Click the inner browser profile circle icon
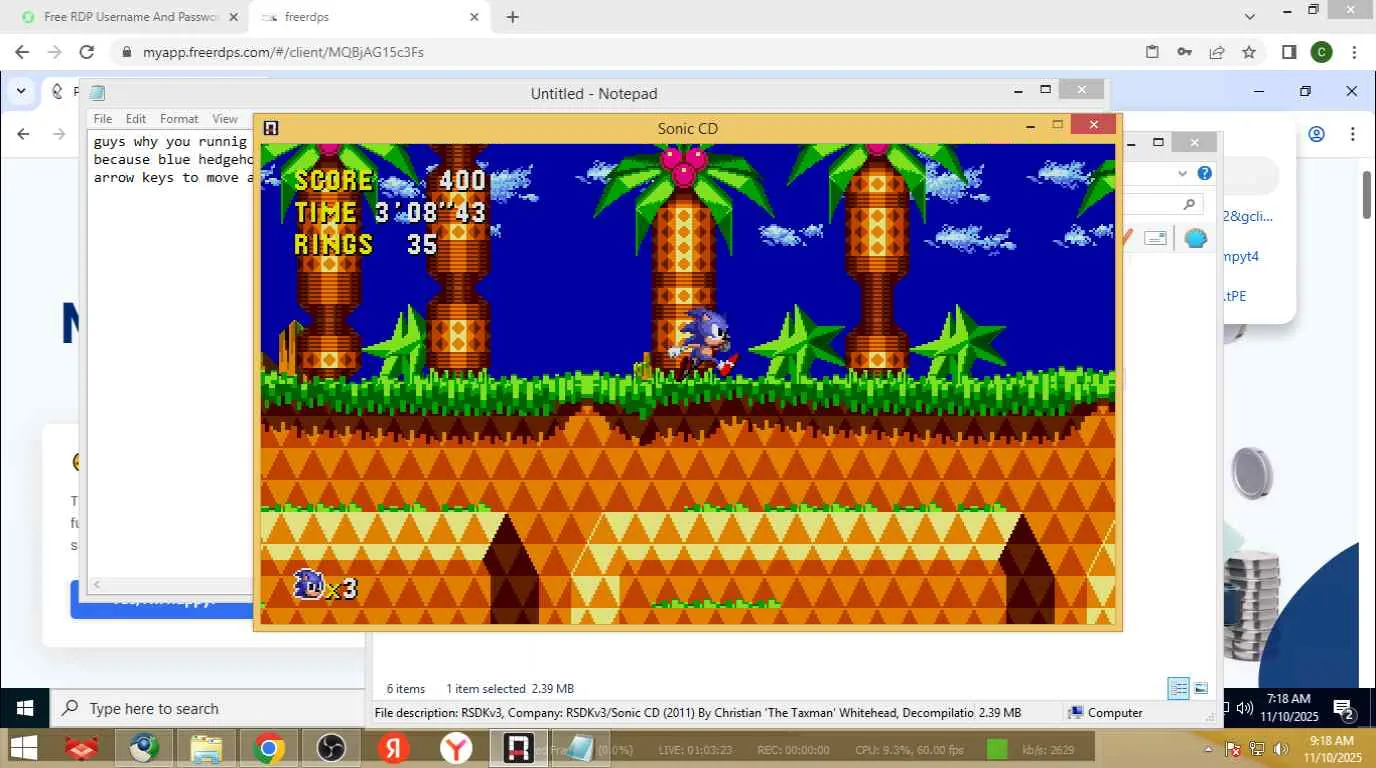Screen dimensions: 1376x768 click(x=1317, y=134)
